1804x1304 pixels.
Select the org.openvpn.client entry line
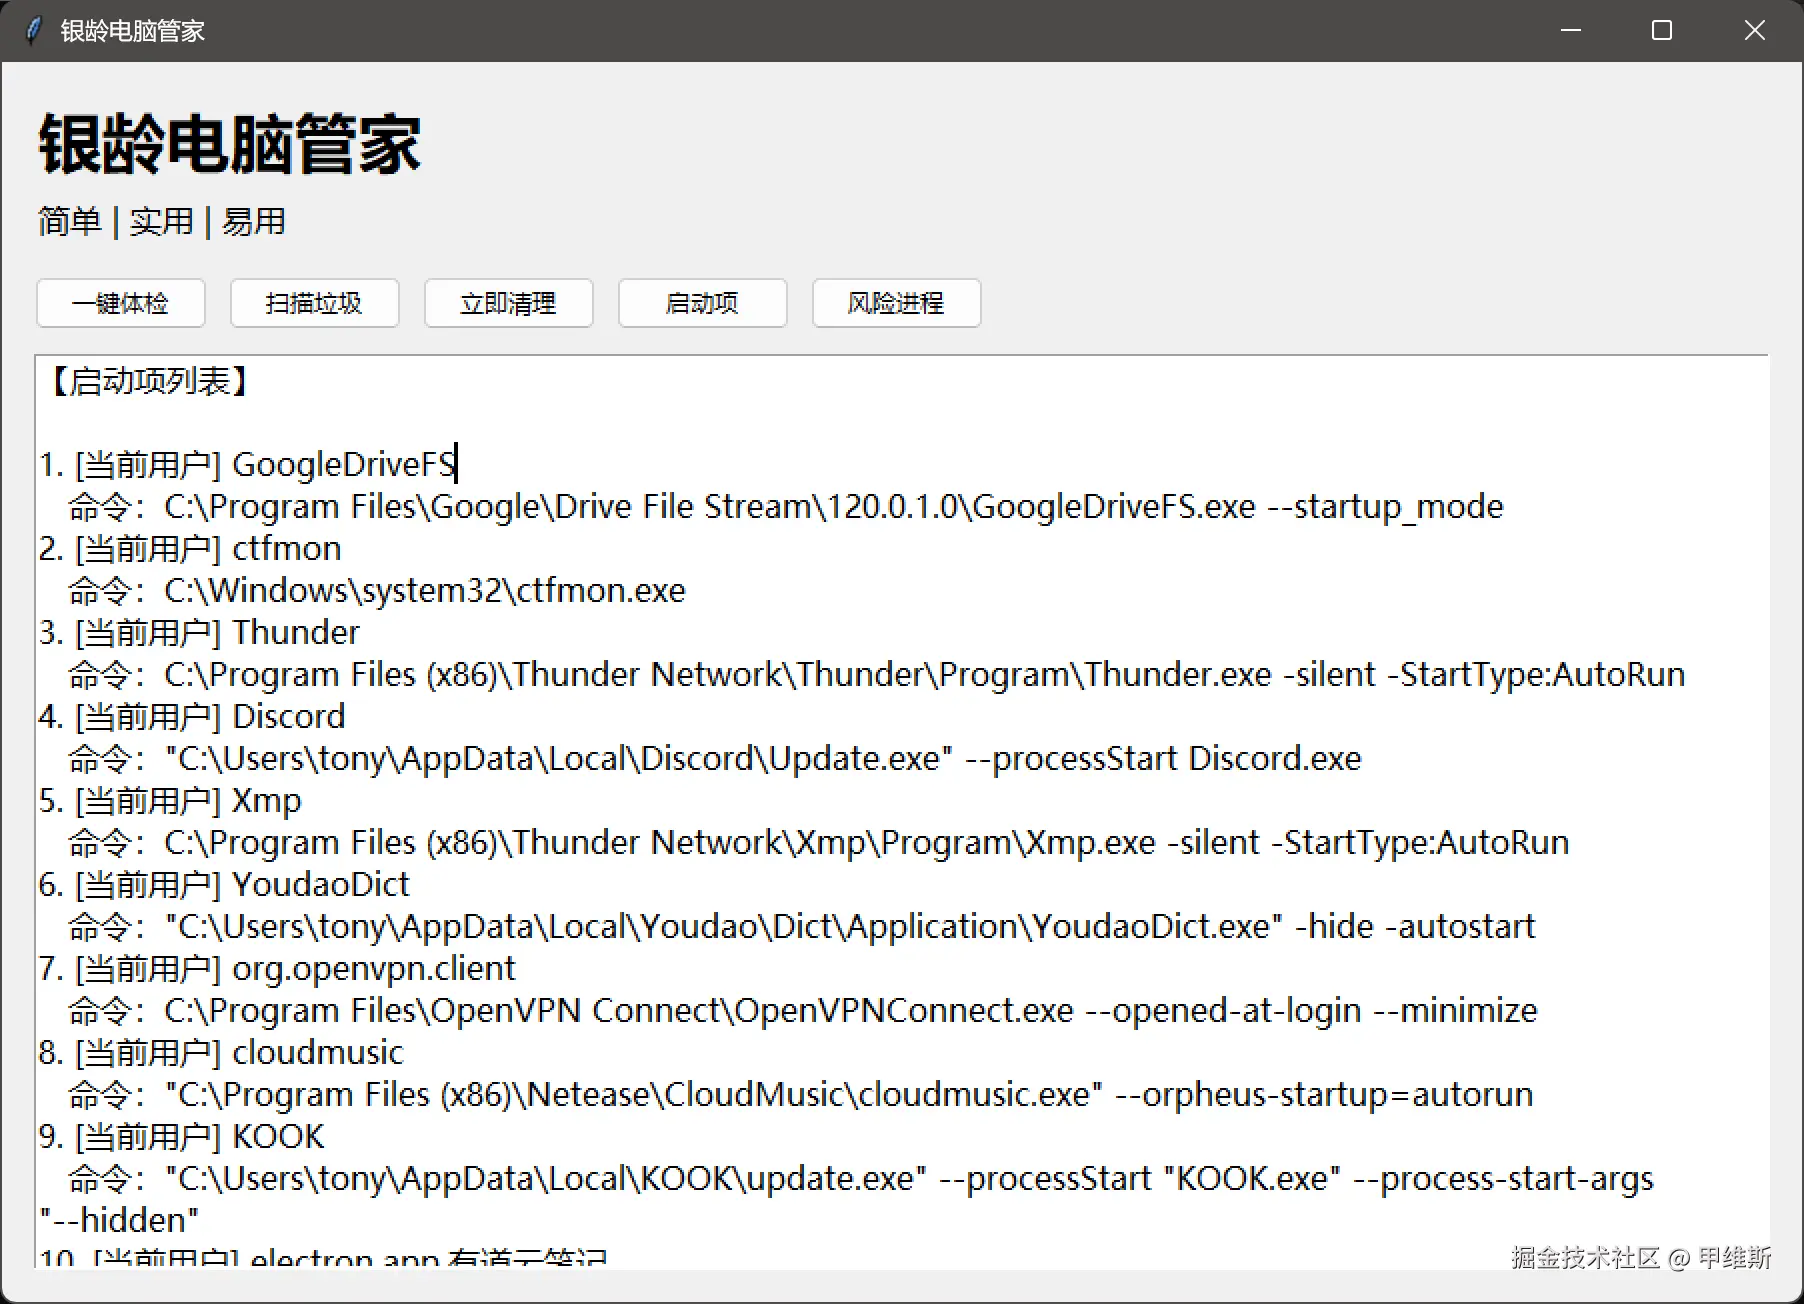(278, 969)
